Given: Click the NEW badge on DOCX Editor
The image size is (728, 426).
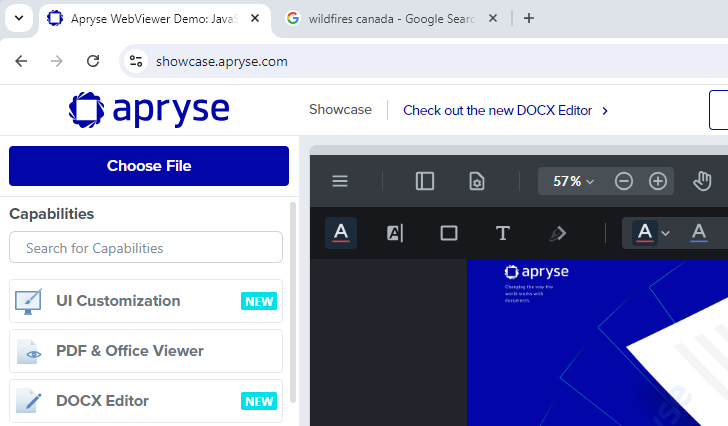Looking at the screenshot, I should click(259, 401).
